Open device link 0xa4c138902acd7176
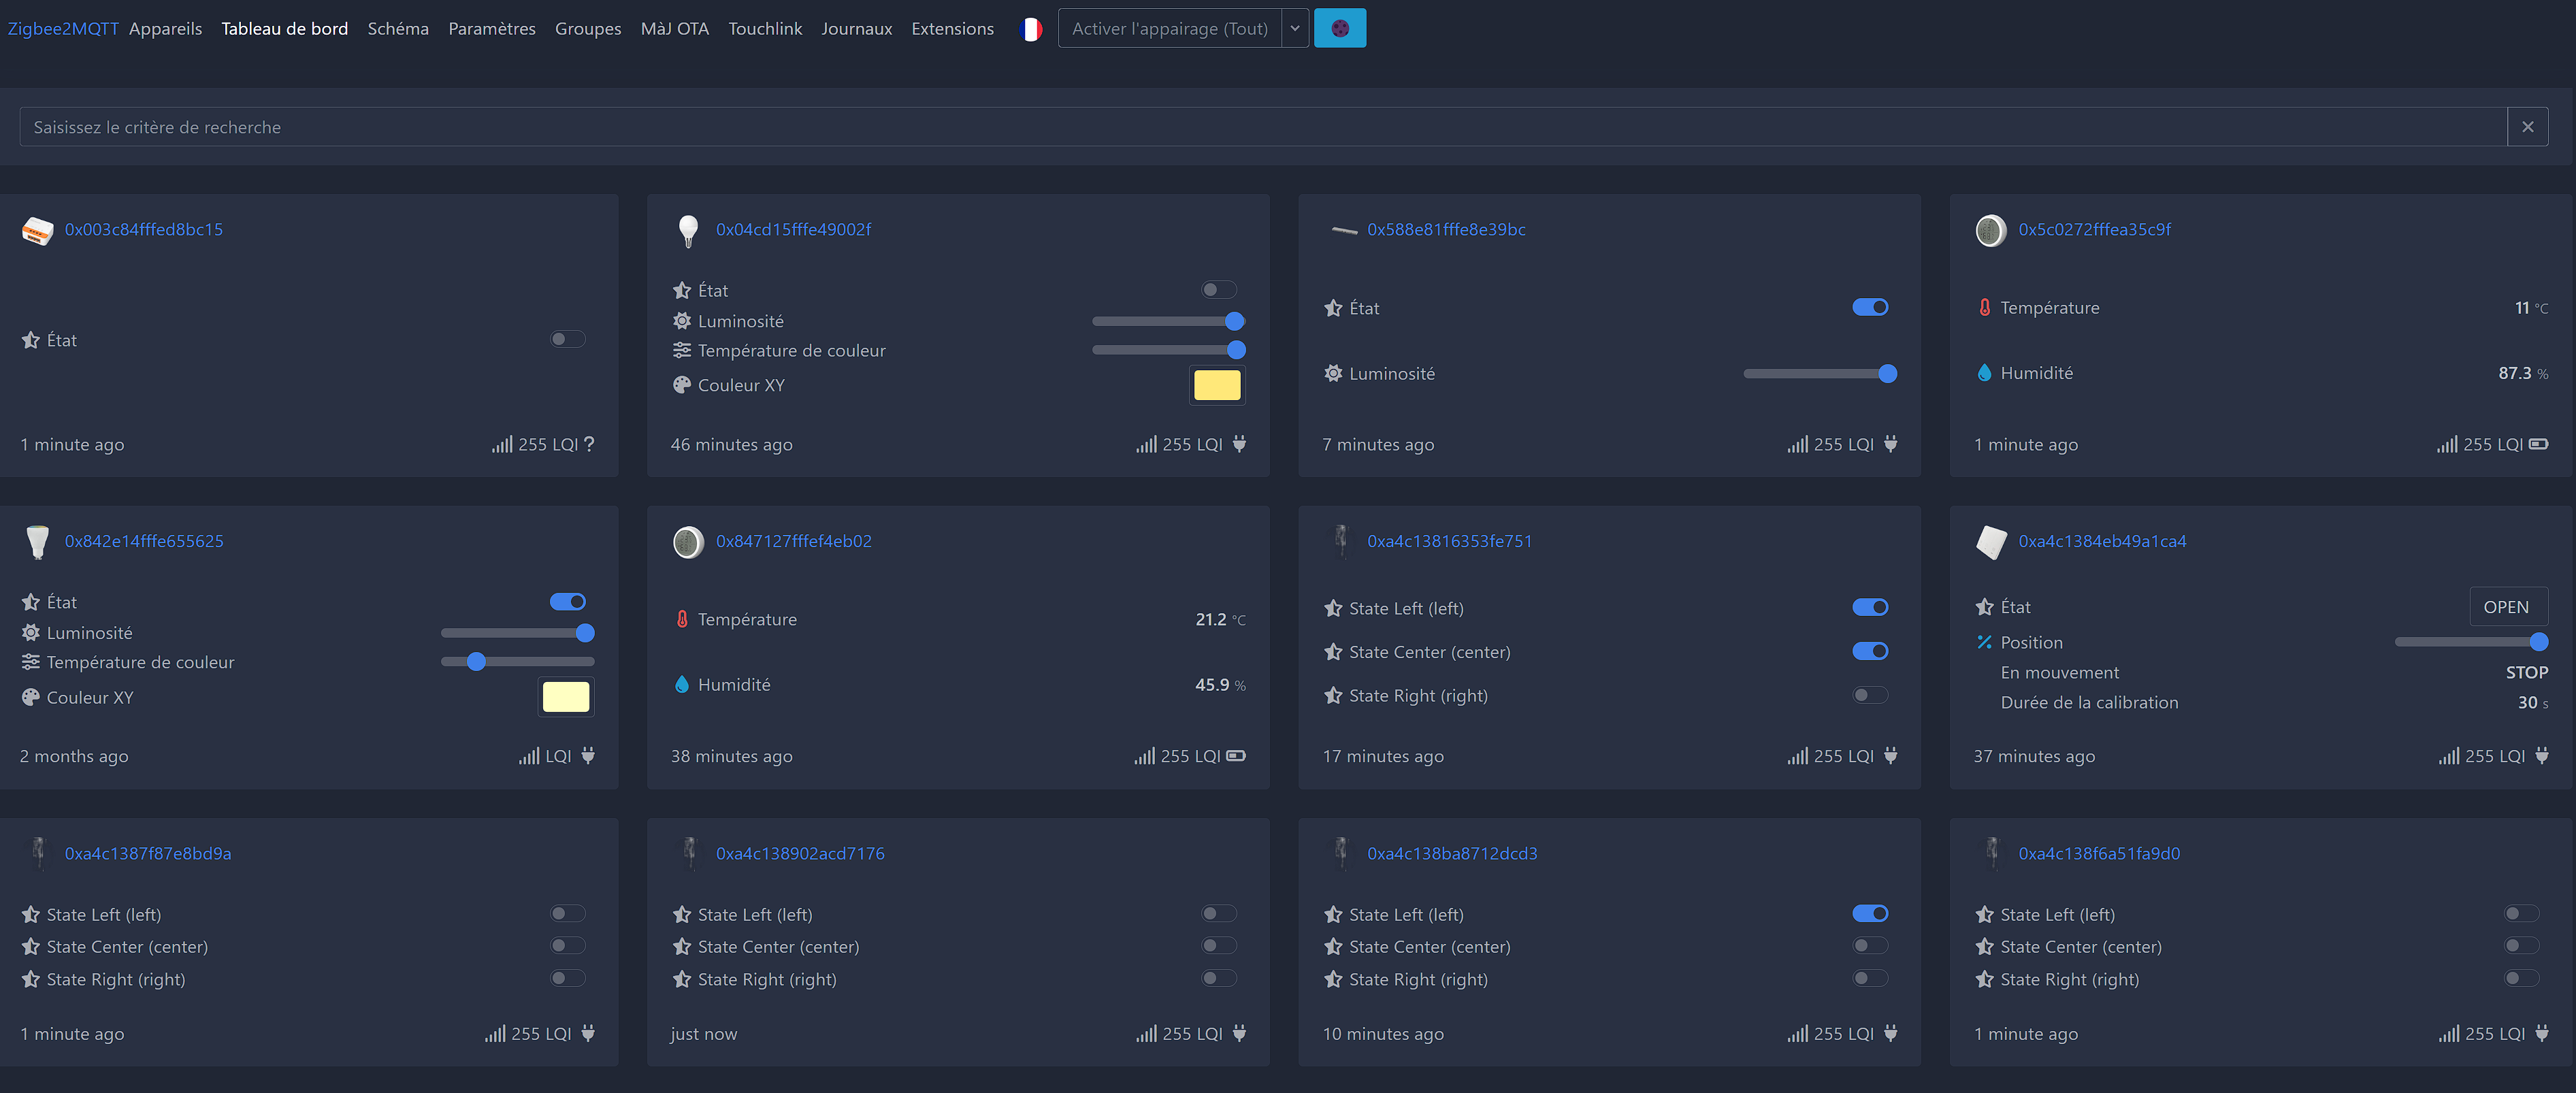This screenshot has height=1093, width=2576. 799,854
